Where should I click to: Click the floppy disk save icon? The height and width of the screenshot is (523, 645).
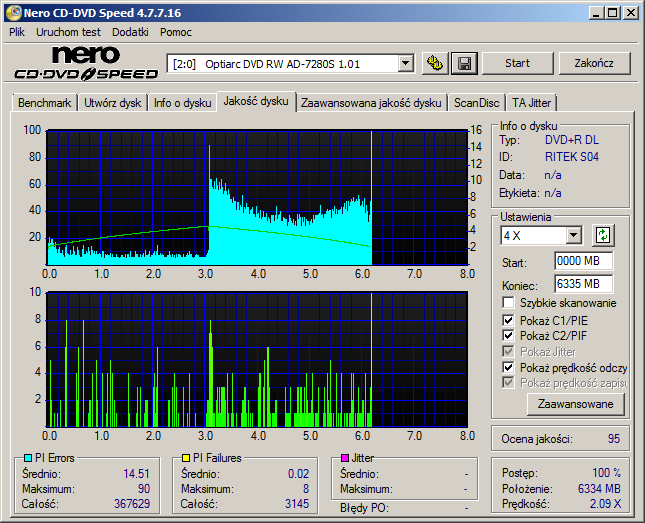[x=464, y=63]
